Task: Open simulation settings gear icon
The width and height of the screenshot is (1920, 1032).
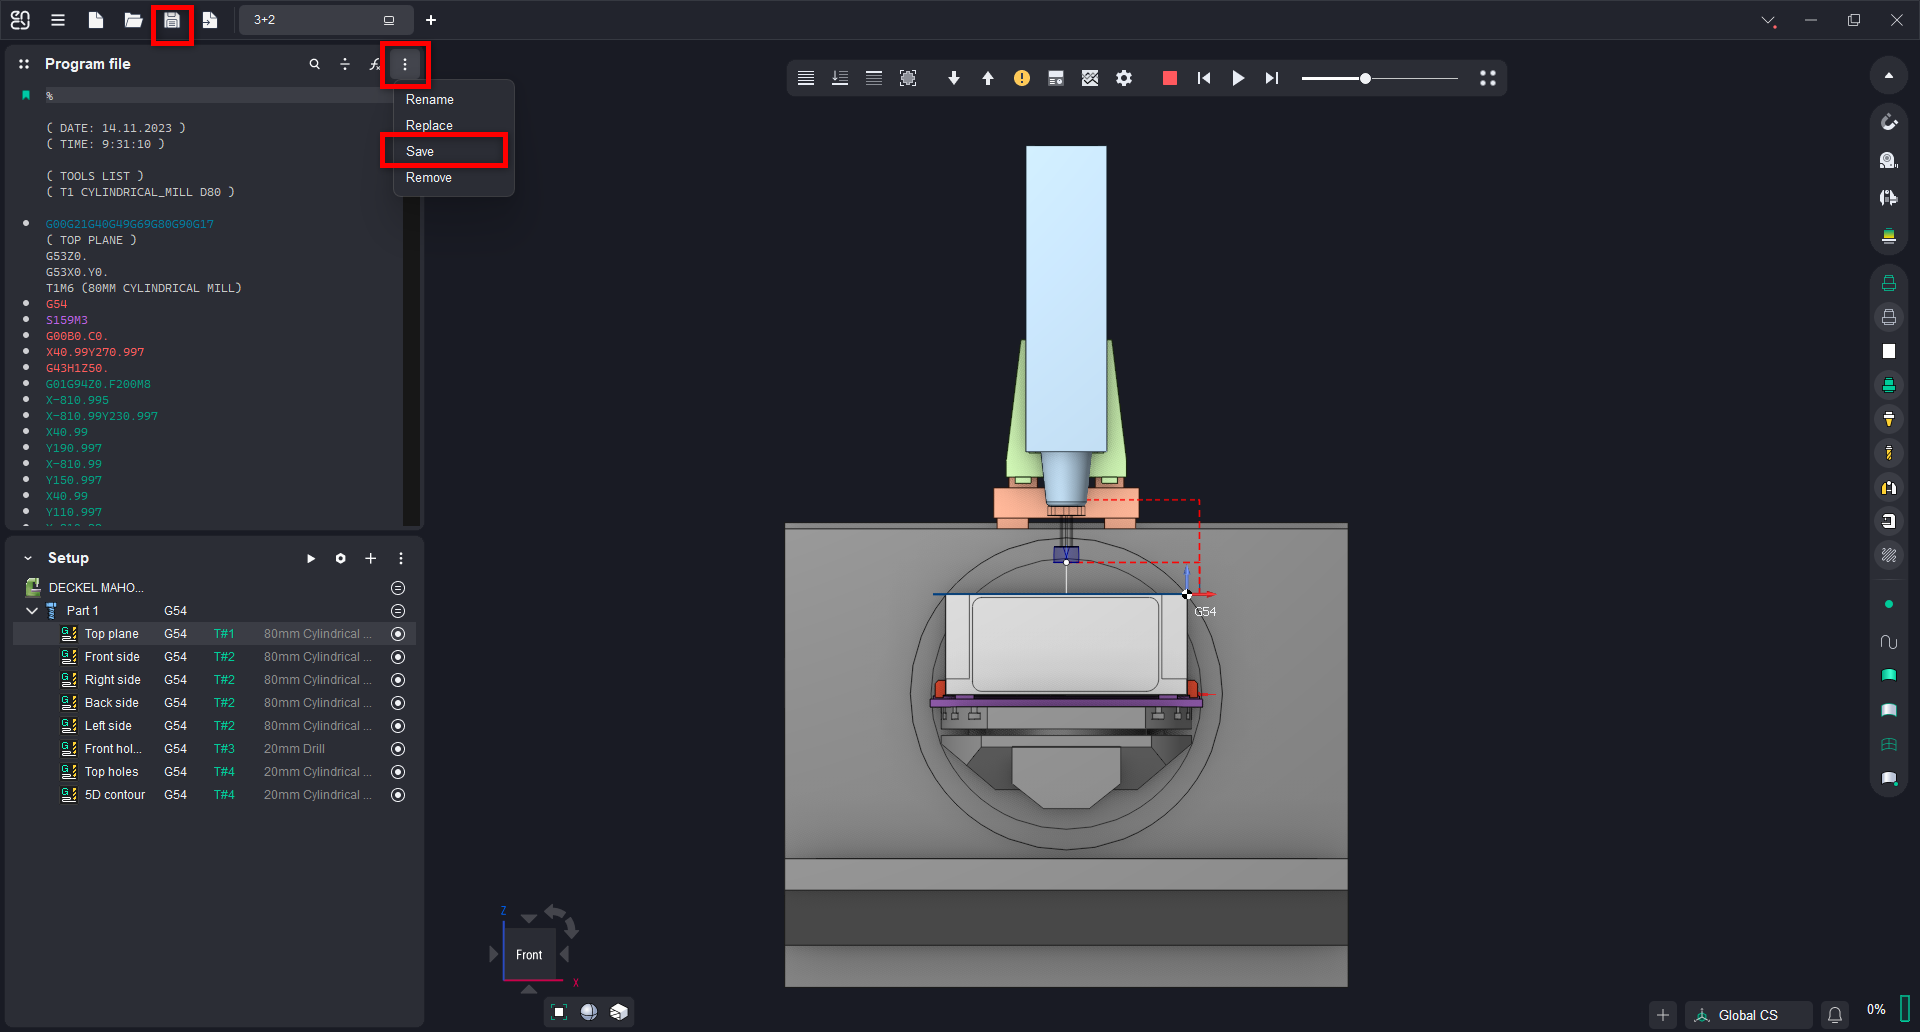Action: pos(1124,78)
